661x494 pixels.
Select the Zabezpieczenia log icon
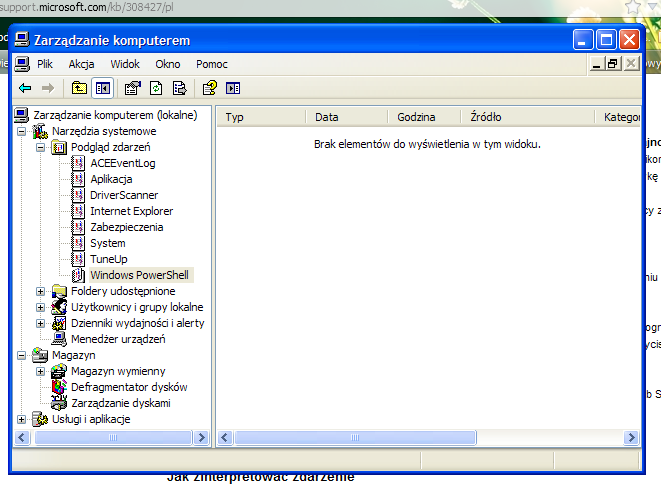(78, 227)
